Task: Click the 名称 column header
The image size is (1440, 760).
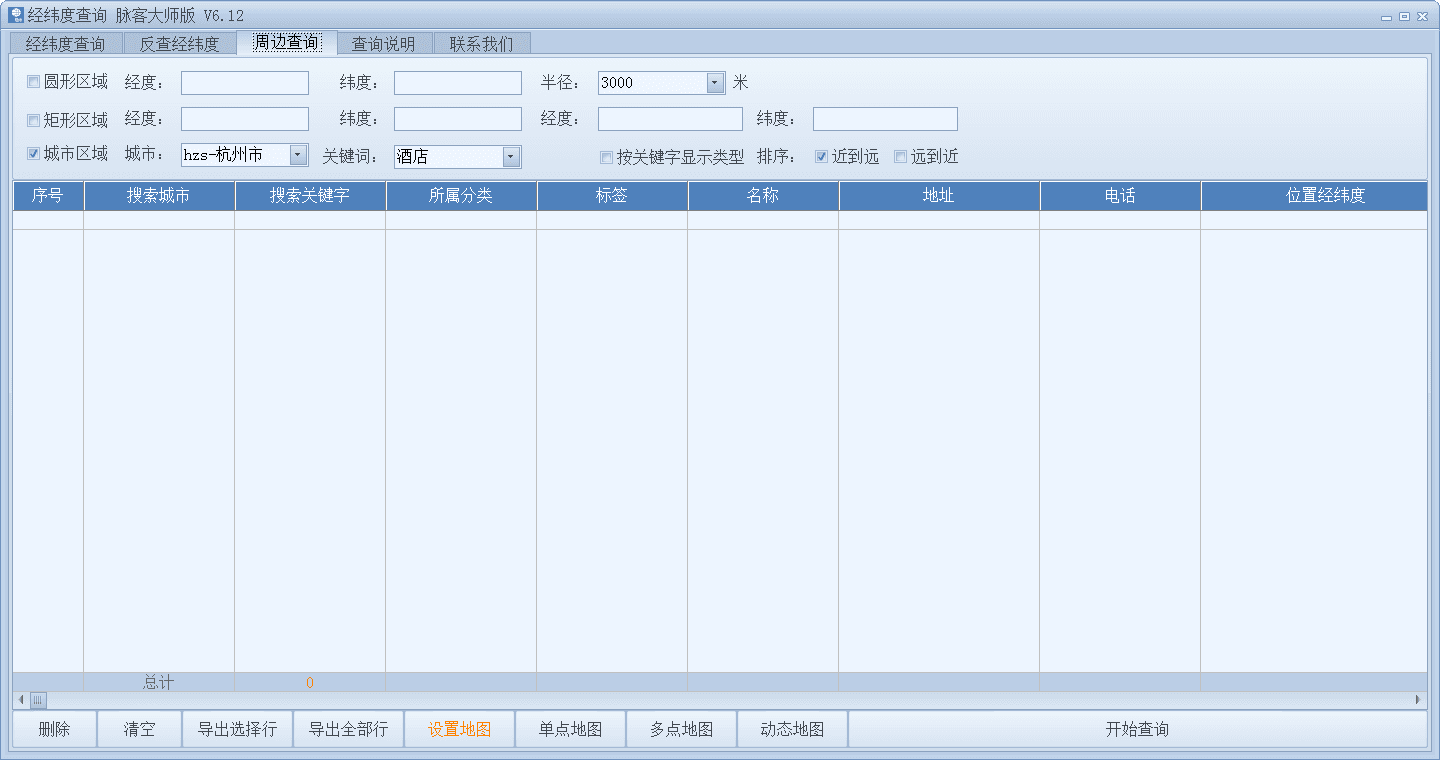Action: click(762, 196)
